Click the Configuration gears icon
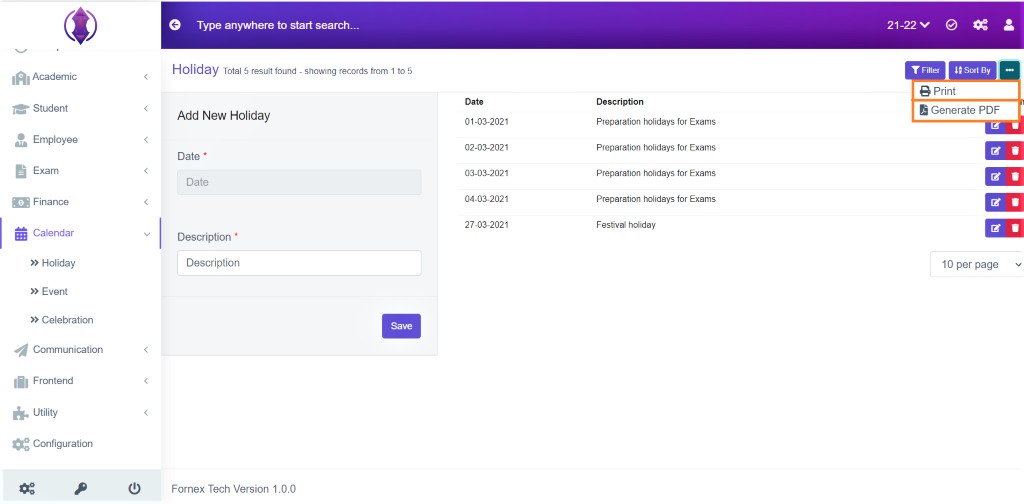Viewport: 1024px width, 504px height. click(21, 444)
